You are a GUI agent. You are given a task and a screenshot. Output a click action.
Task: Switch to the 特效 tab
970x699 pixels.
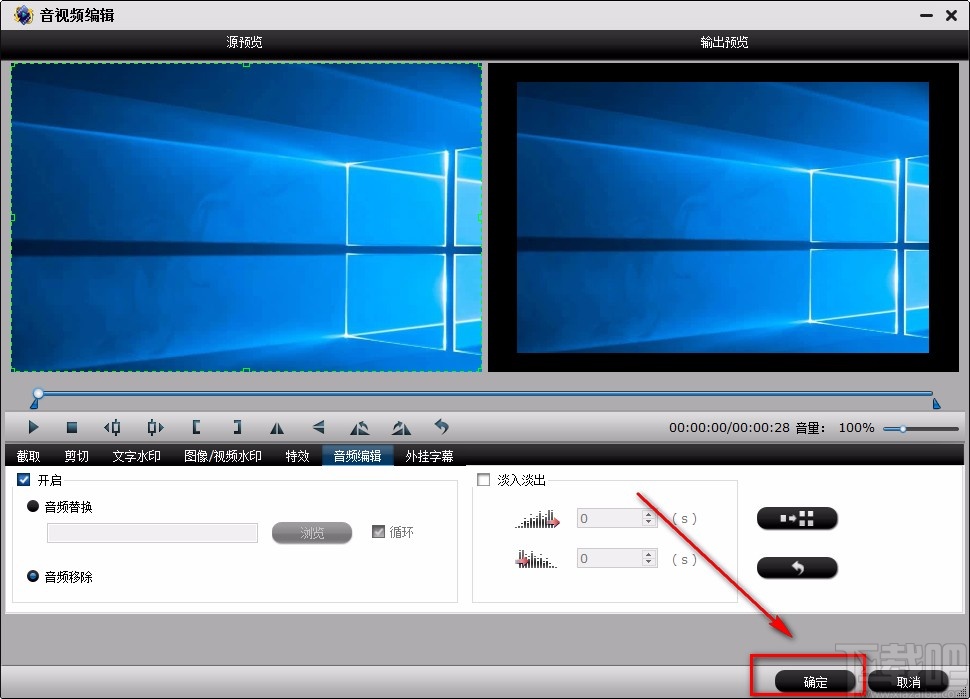(297, 455)
